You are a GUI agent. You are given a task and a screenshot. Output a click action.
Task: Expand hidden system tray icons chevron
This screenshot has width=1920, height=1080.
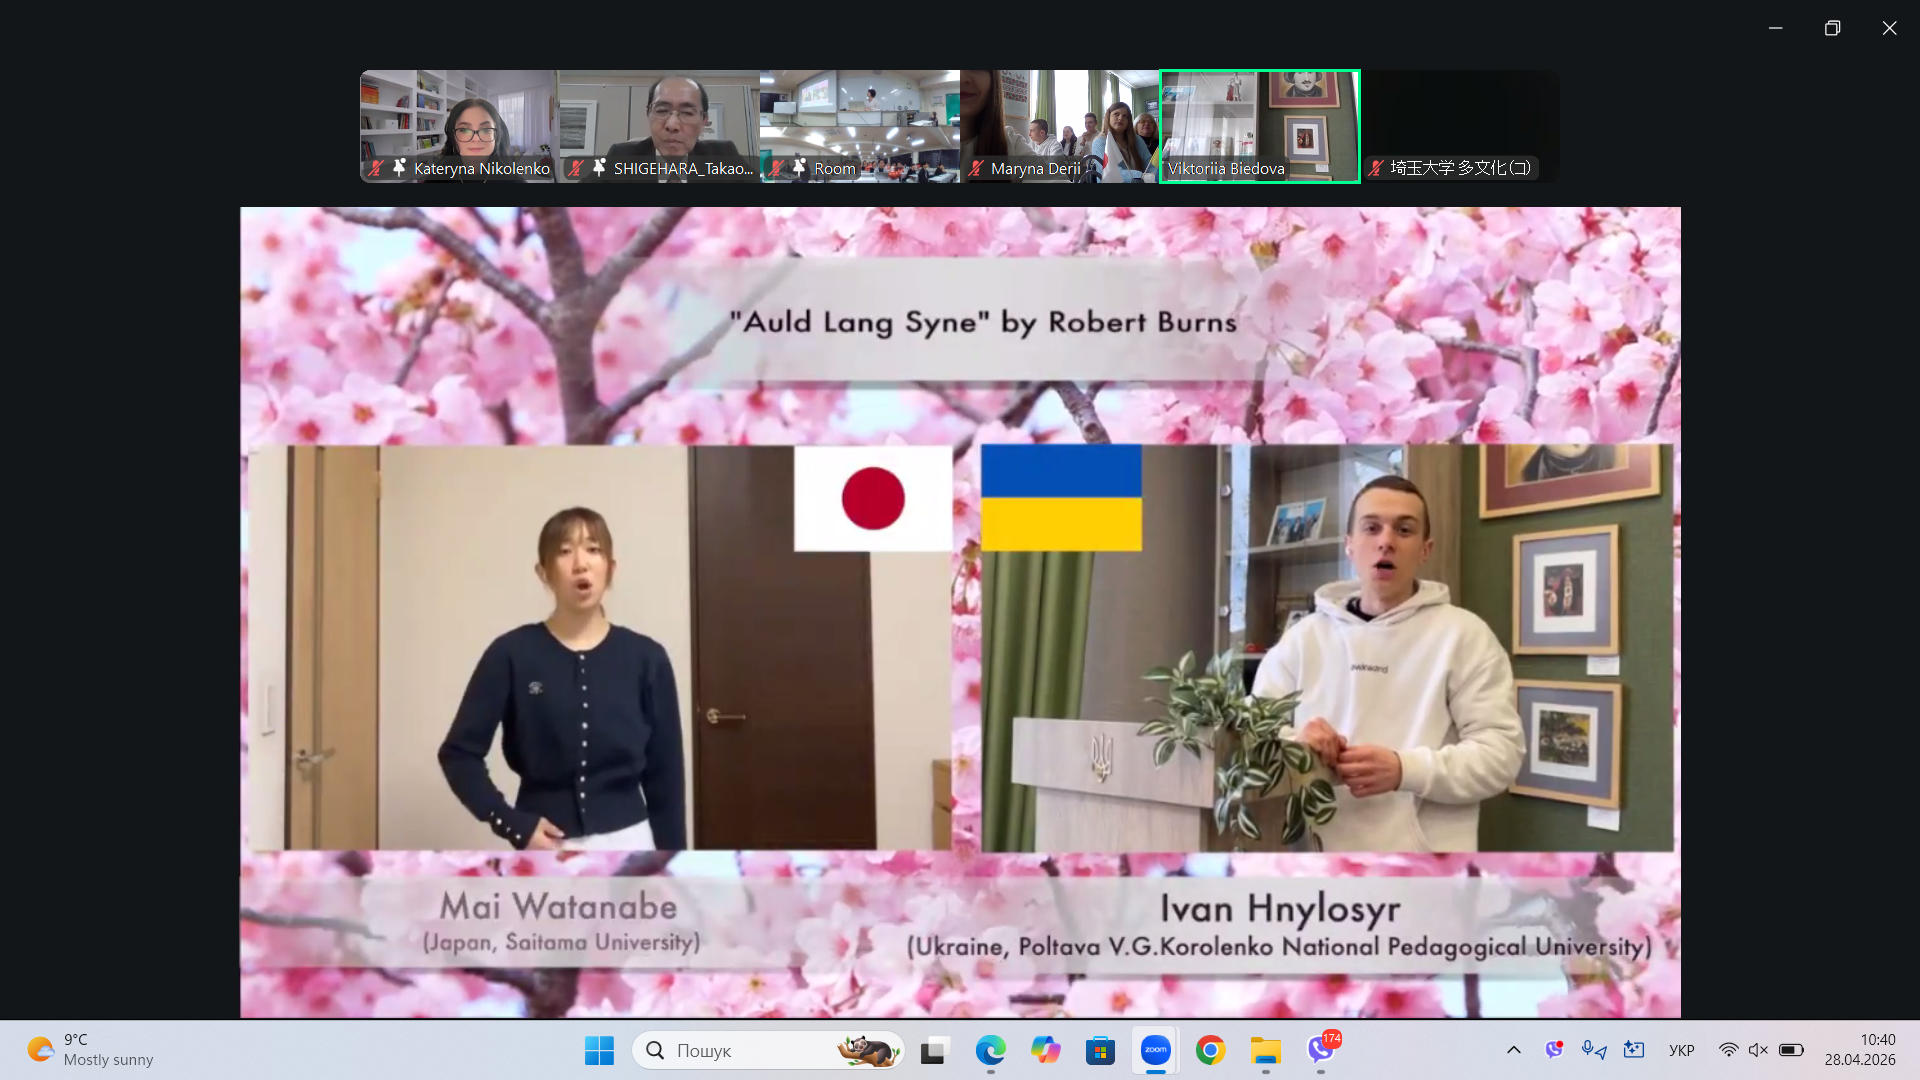[x=1513, y=1050]
